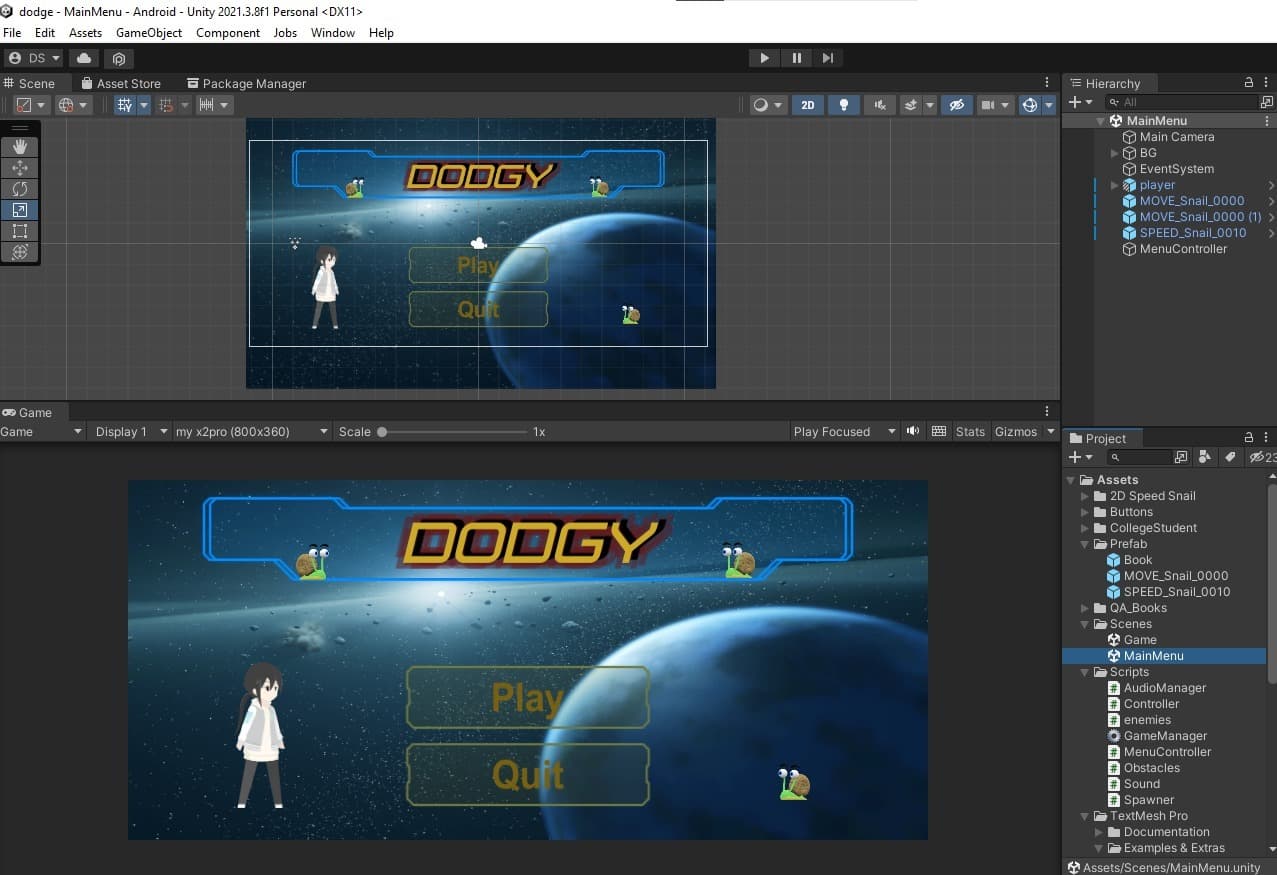The height and width of the screenshot is (875, 1277).
Task: Toggle Scene gizmos button
Action: point(1029,105)
